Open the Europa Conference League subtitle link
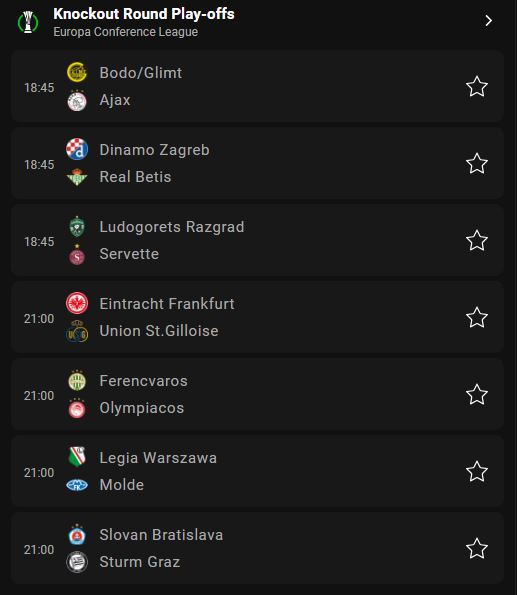 [126, 32]
